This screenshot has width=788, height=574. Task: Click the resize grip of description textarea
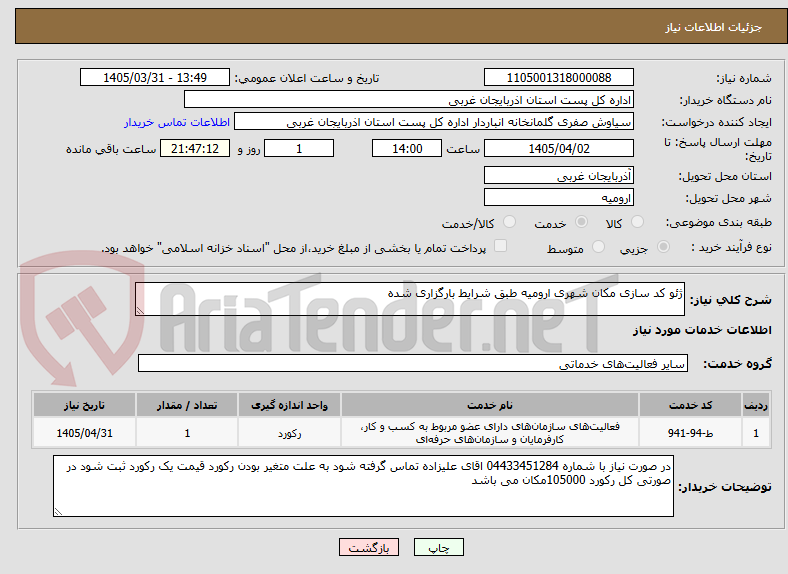(140, 311)
